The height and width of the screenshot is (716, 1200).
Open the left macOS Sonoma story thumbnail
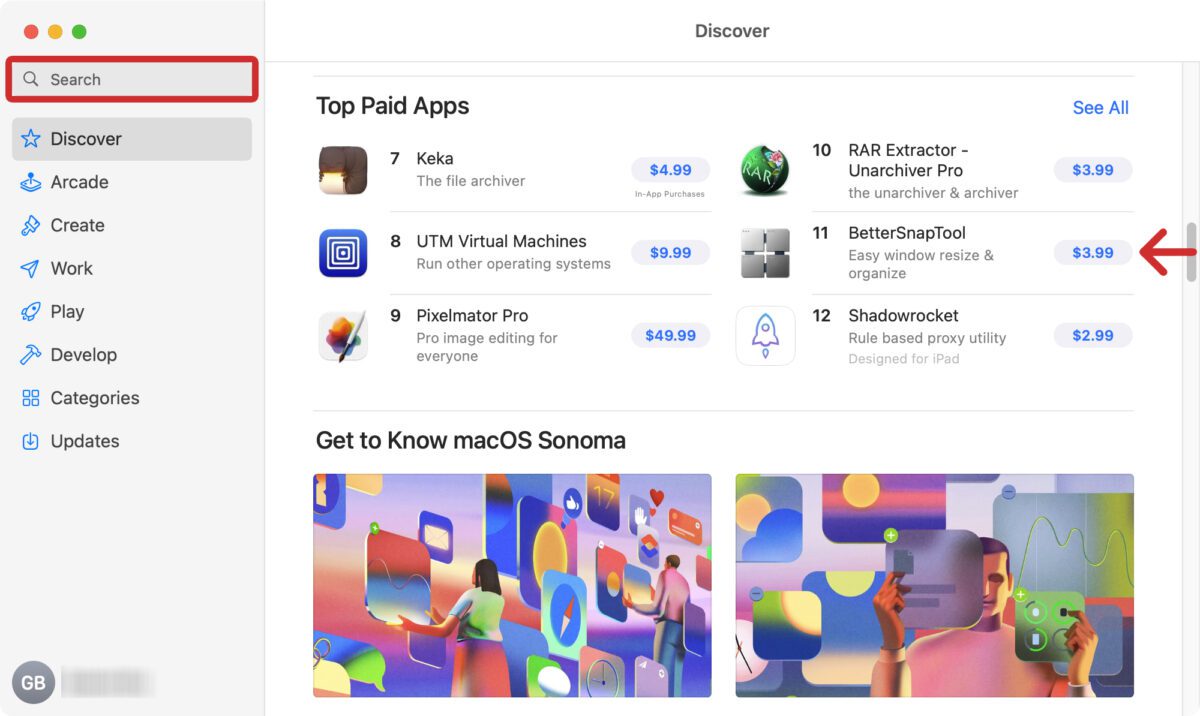point(512,585)
